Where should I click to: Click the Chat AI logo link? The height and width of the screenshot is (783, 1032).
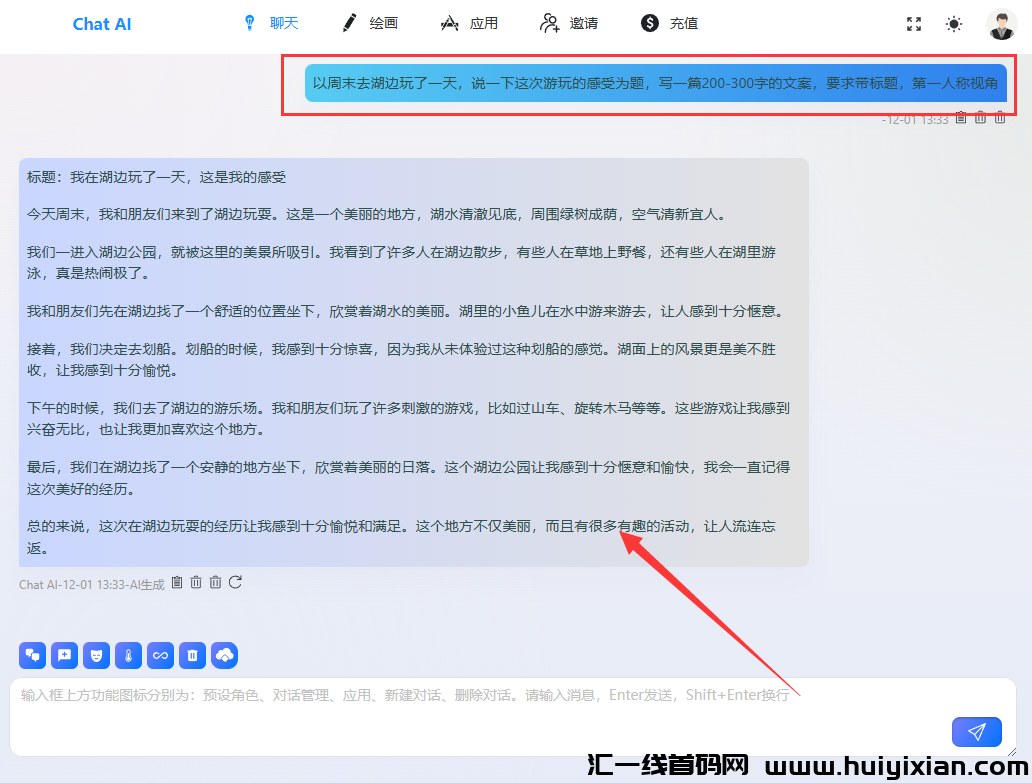point(101,23)
